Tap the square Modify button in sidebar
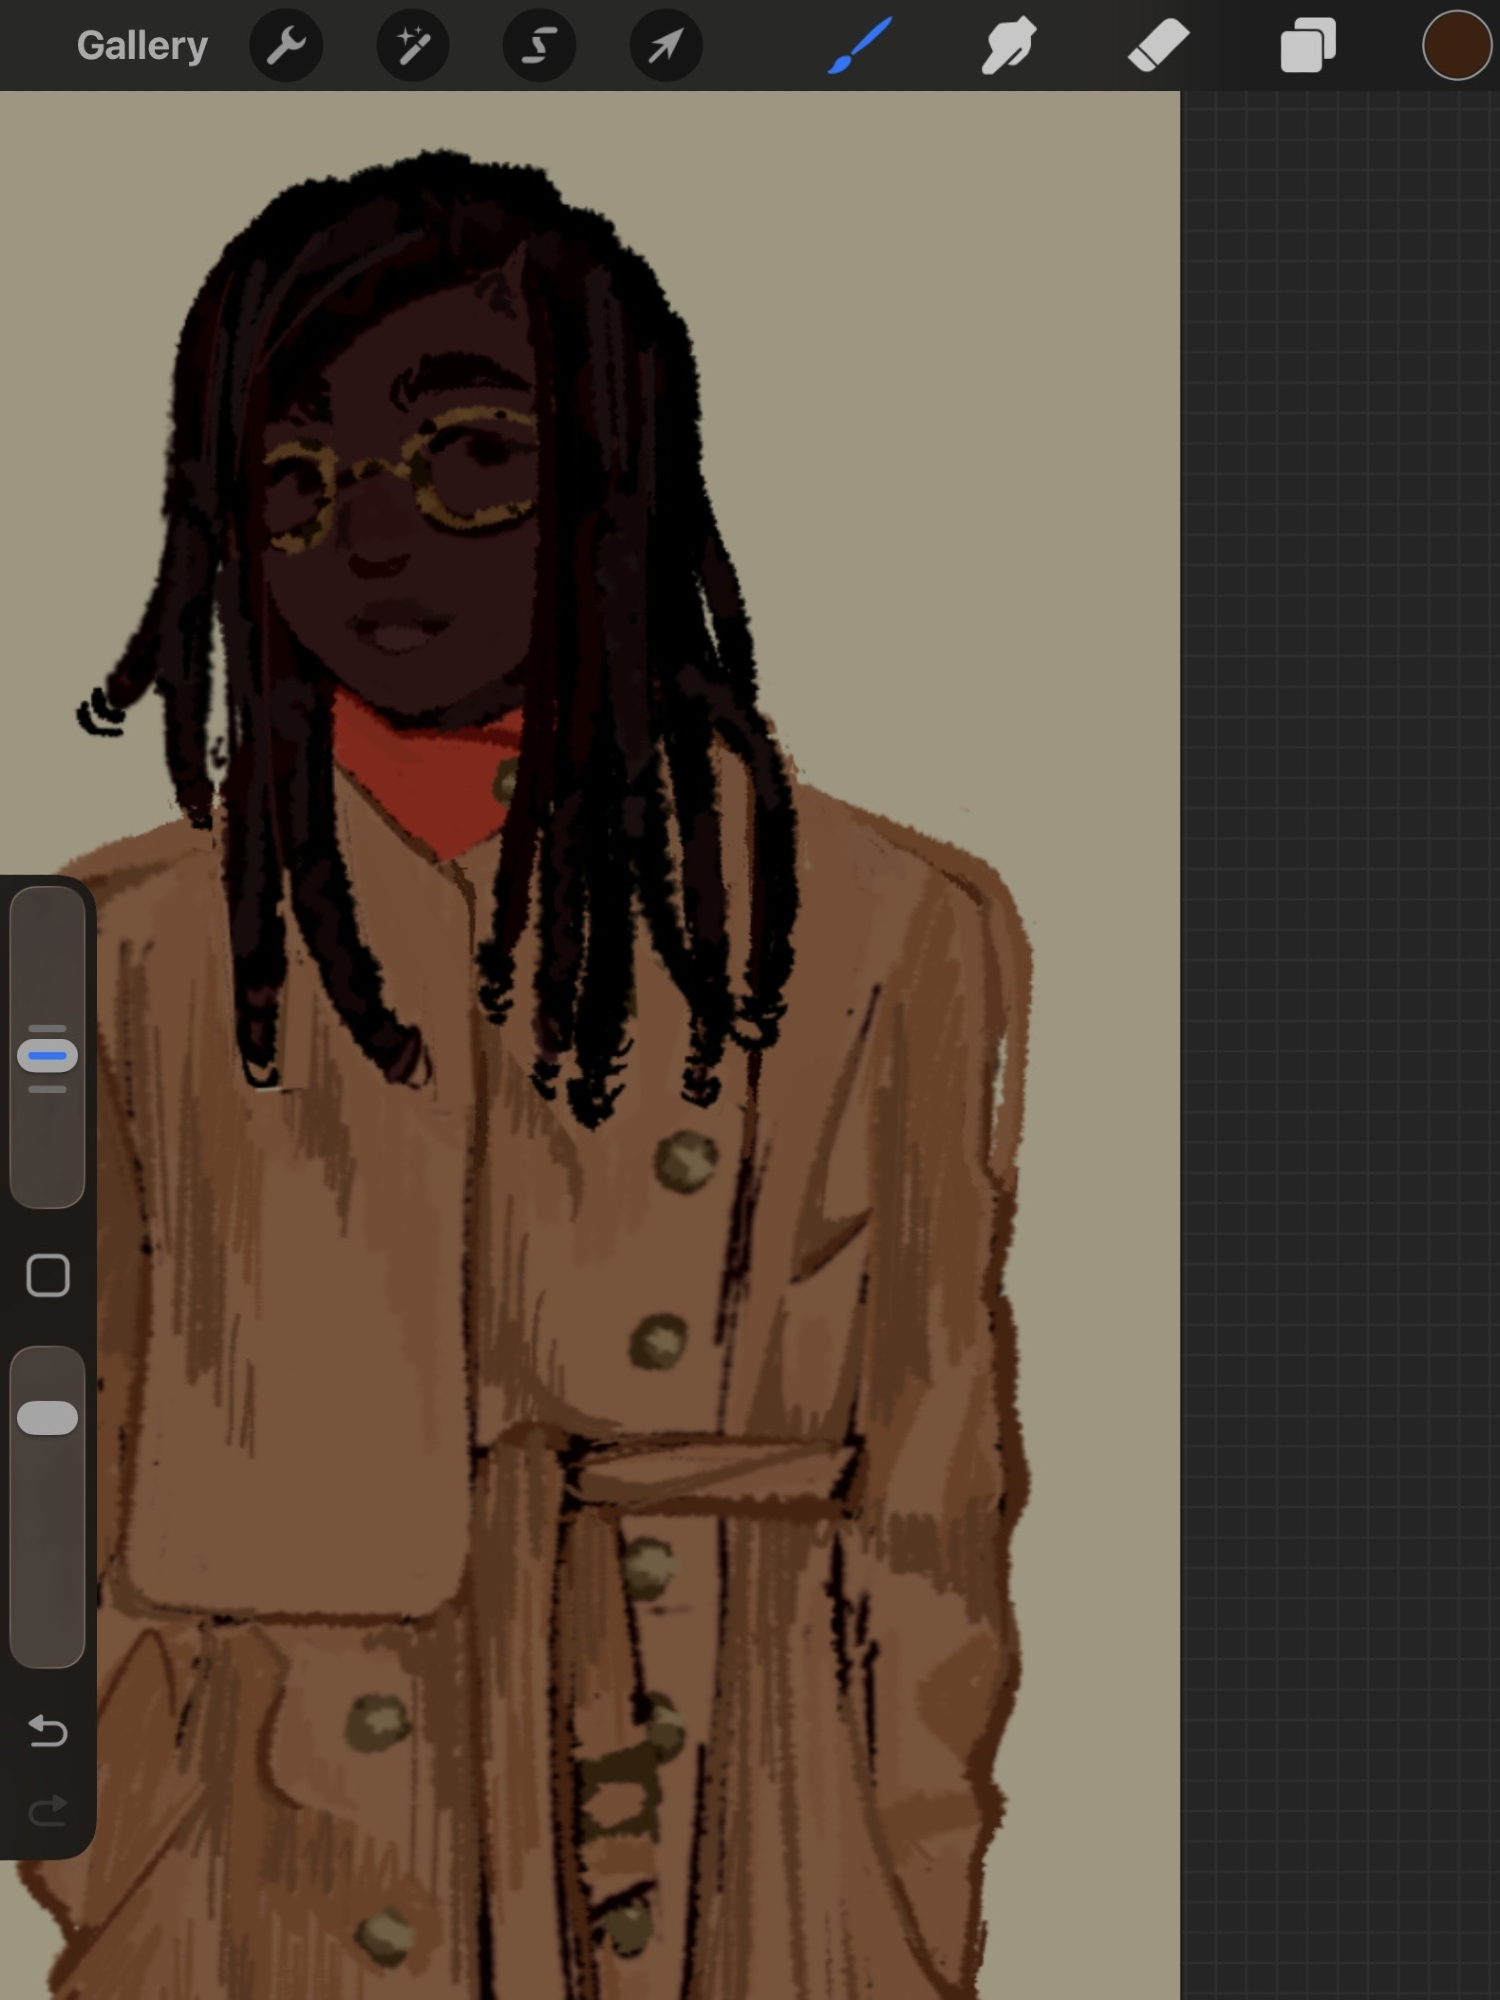Image resolution: width=1500 pixels, height=2000 pixels. (x=47, y=1276)
